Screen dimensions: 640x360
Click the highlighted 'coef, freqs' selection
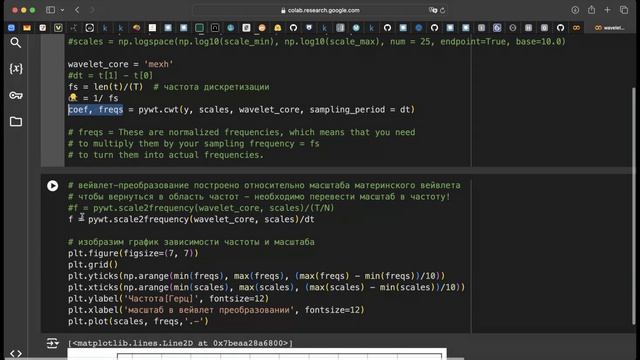coord(96,109)
